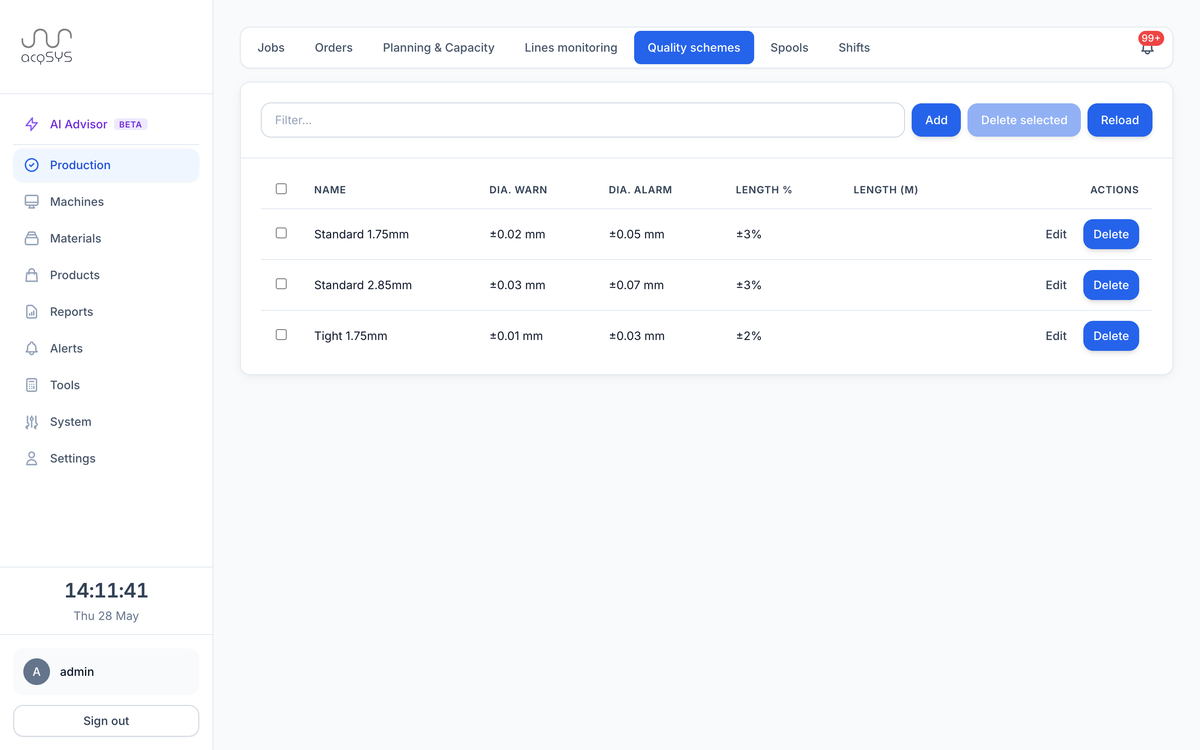Click the ±0.07 mm alarm value

(636, 285)
